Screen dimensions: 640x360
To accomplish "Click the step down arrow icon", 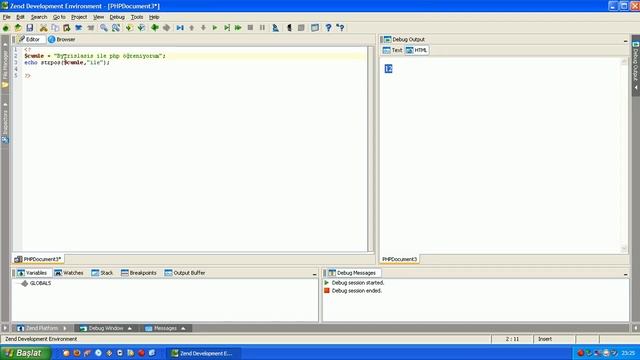I will (x=203, y=28).
